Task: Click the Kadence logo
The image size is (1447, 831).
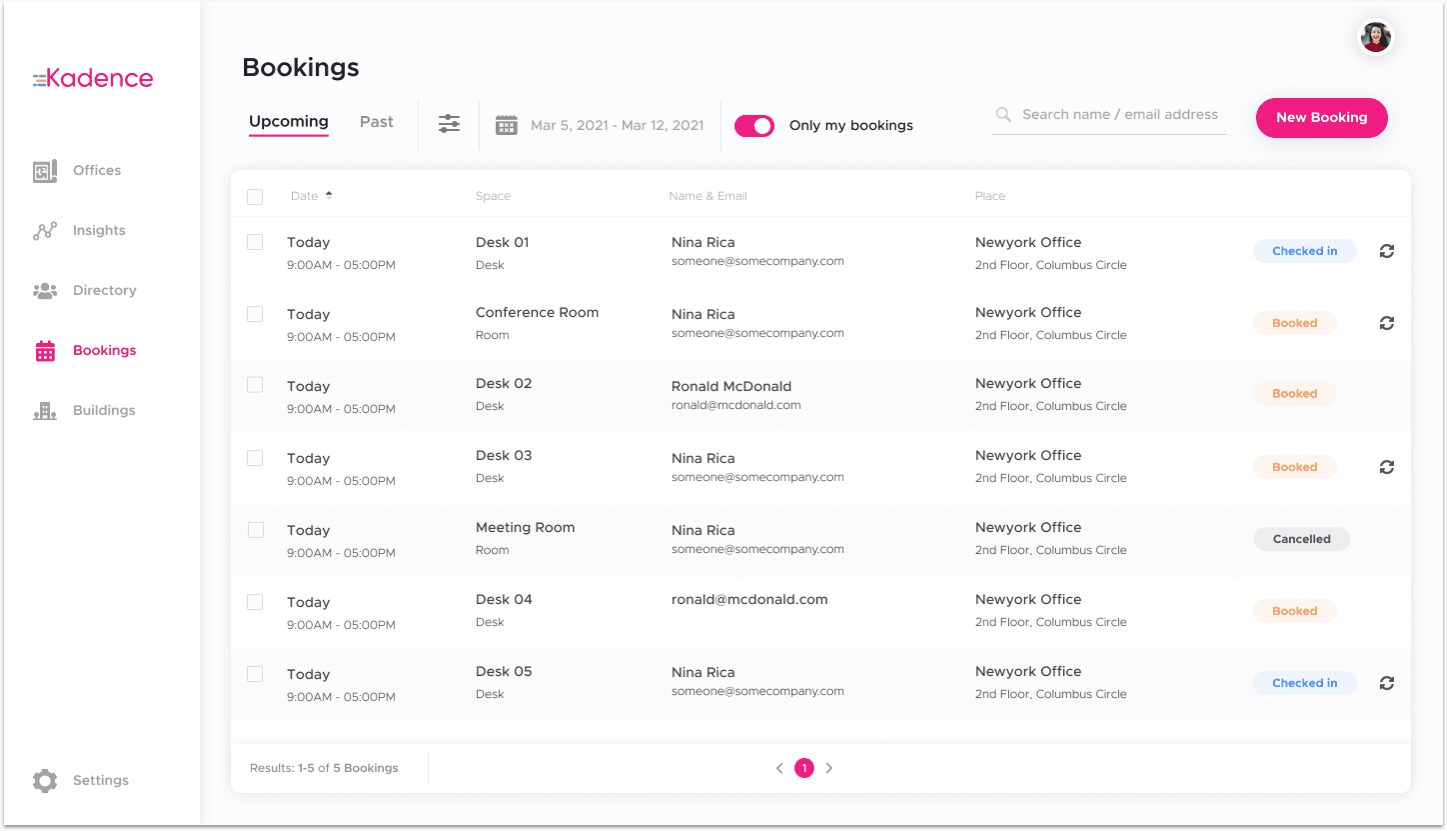Action: point(93,78)
